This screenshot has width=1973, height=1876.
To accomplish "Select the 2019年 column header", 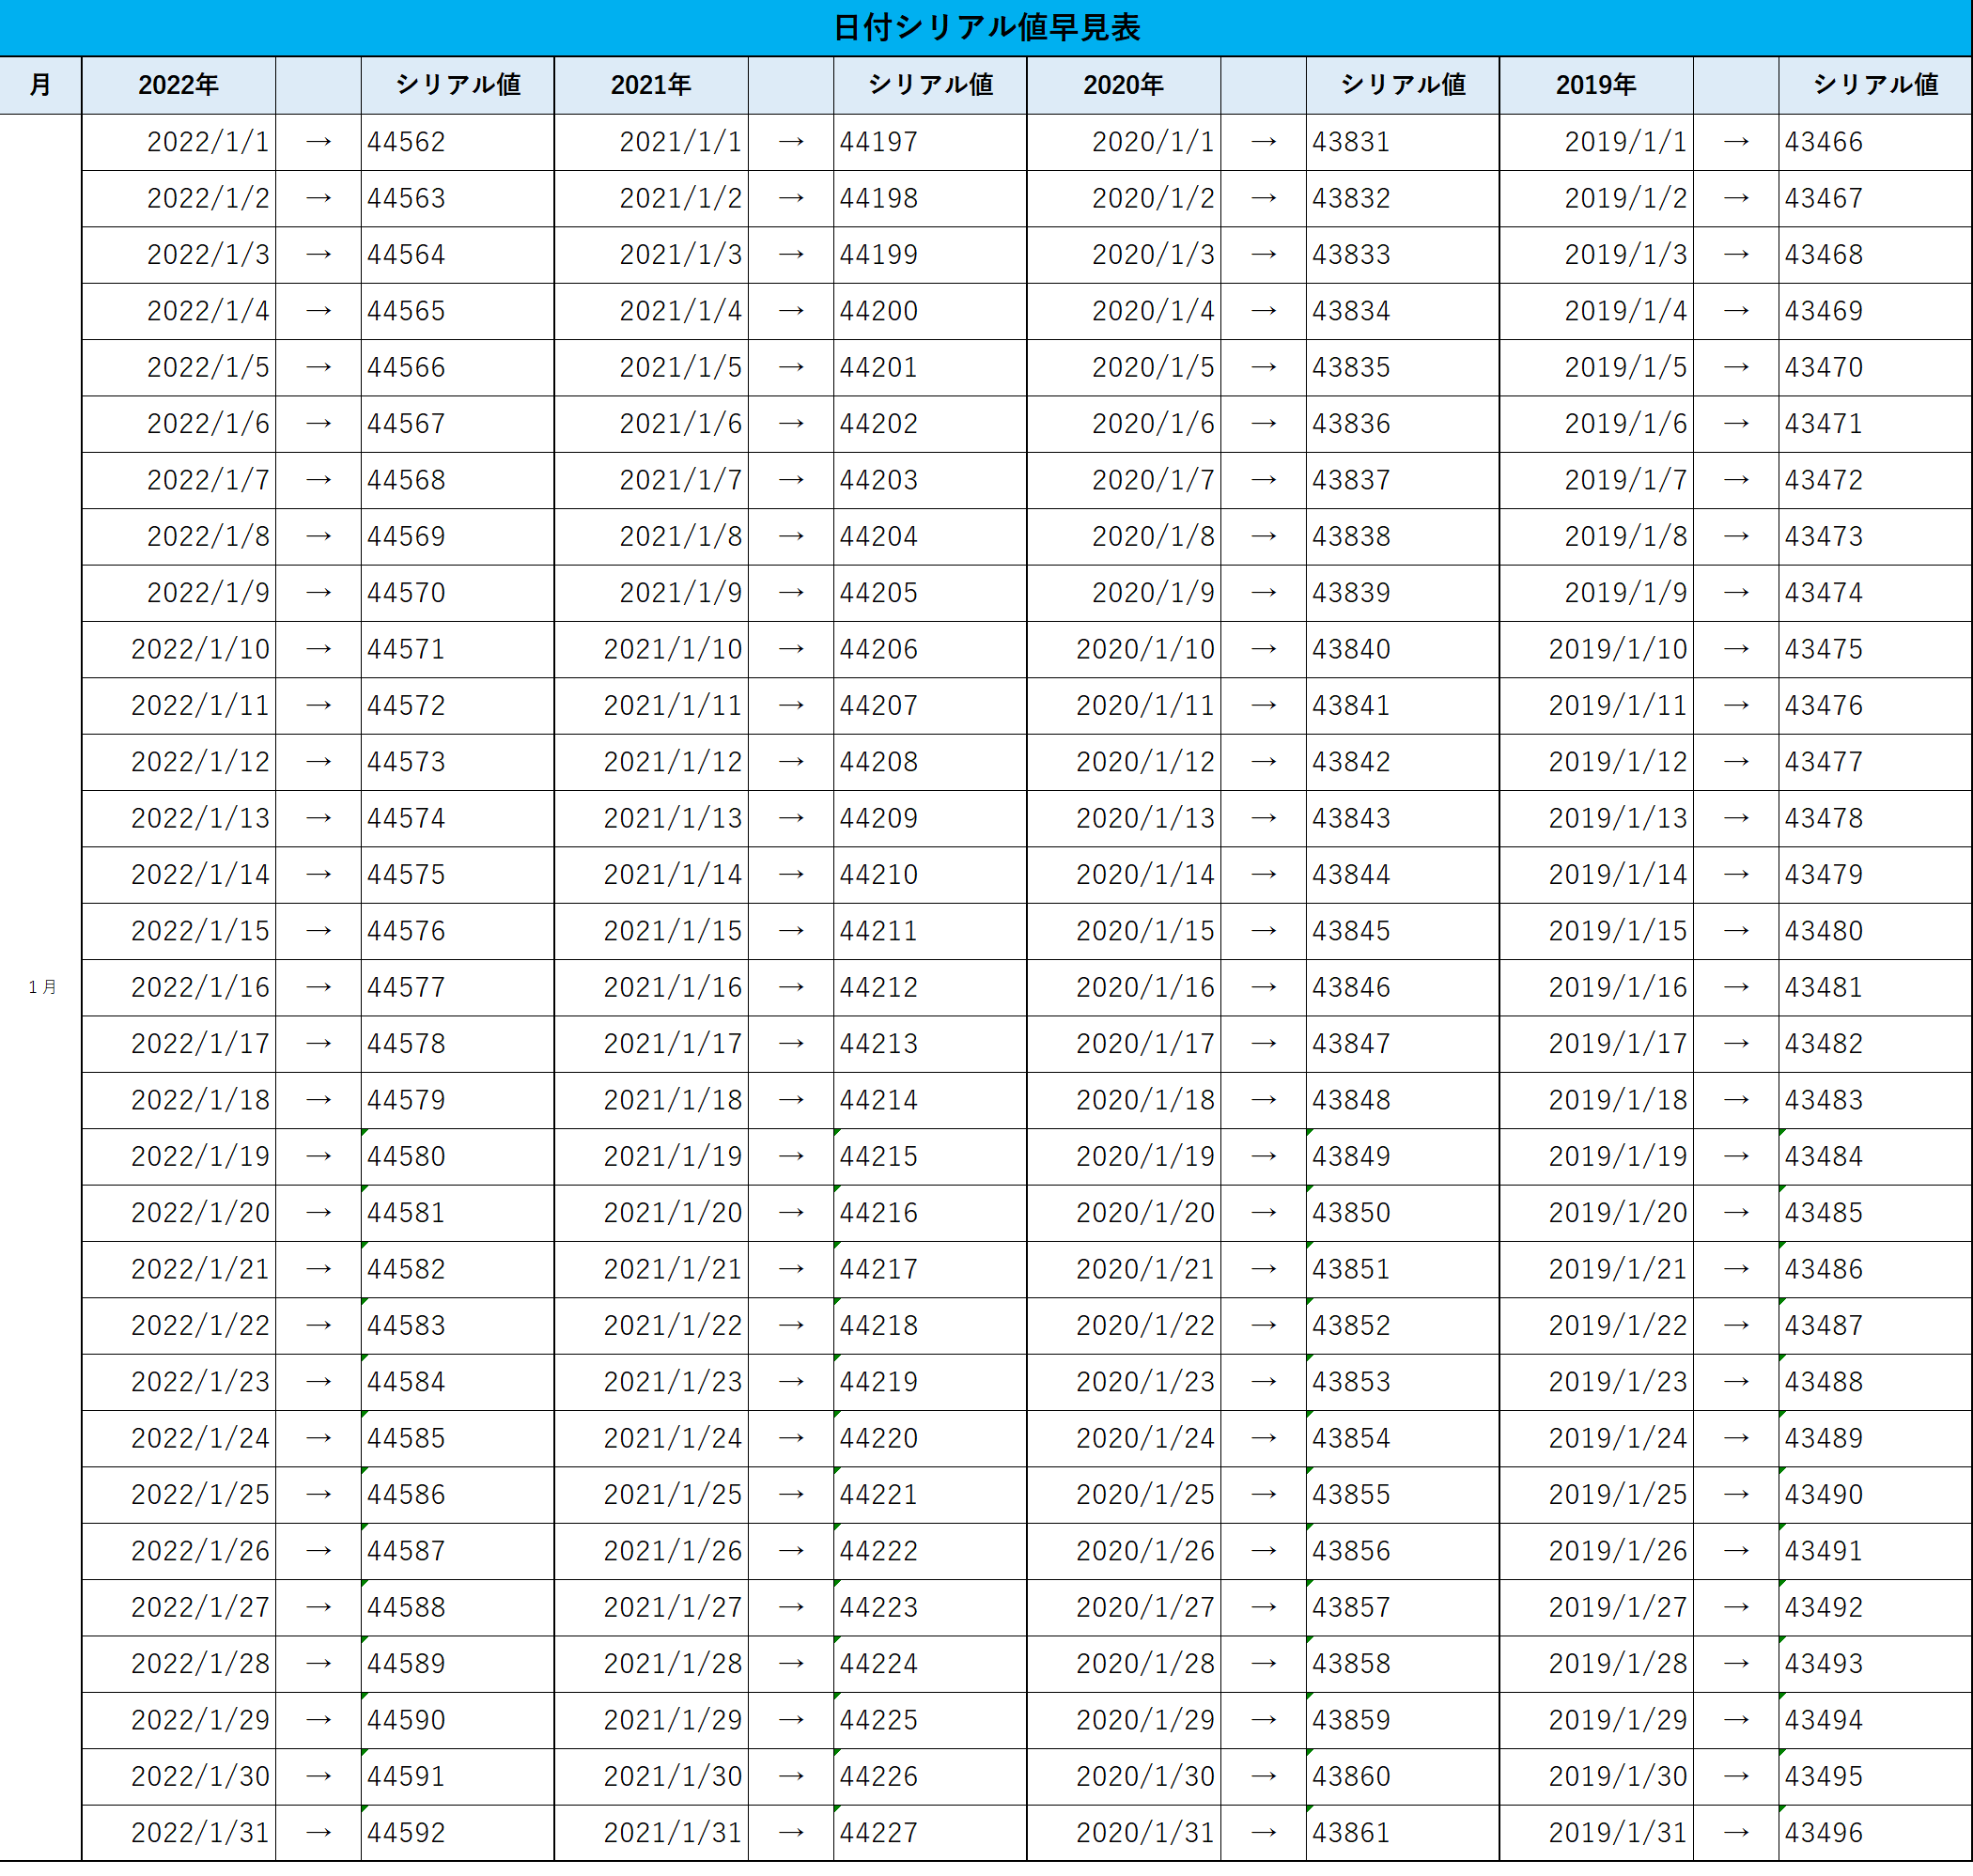I will 1596,85.
